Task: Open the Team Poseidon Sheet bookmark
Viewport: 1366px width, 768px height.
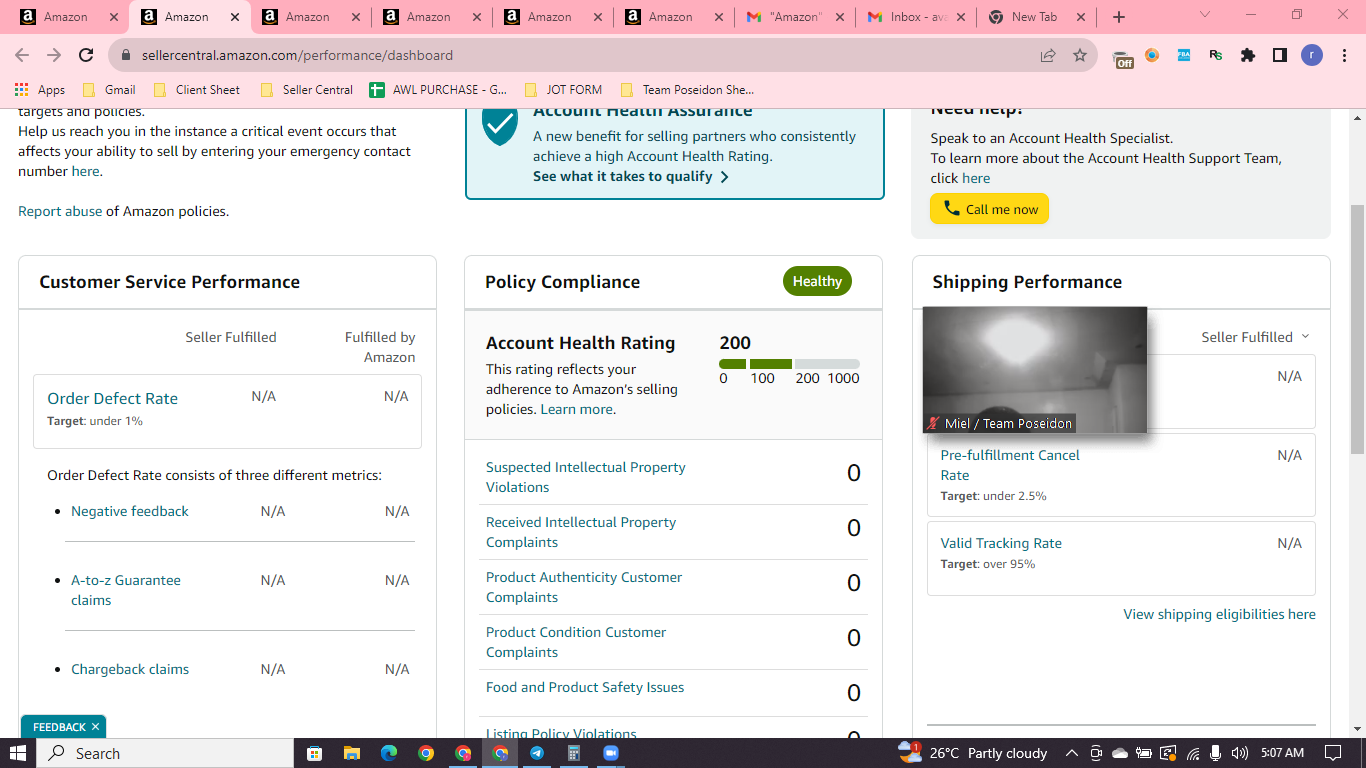Action: tap(687, 90)
